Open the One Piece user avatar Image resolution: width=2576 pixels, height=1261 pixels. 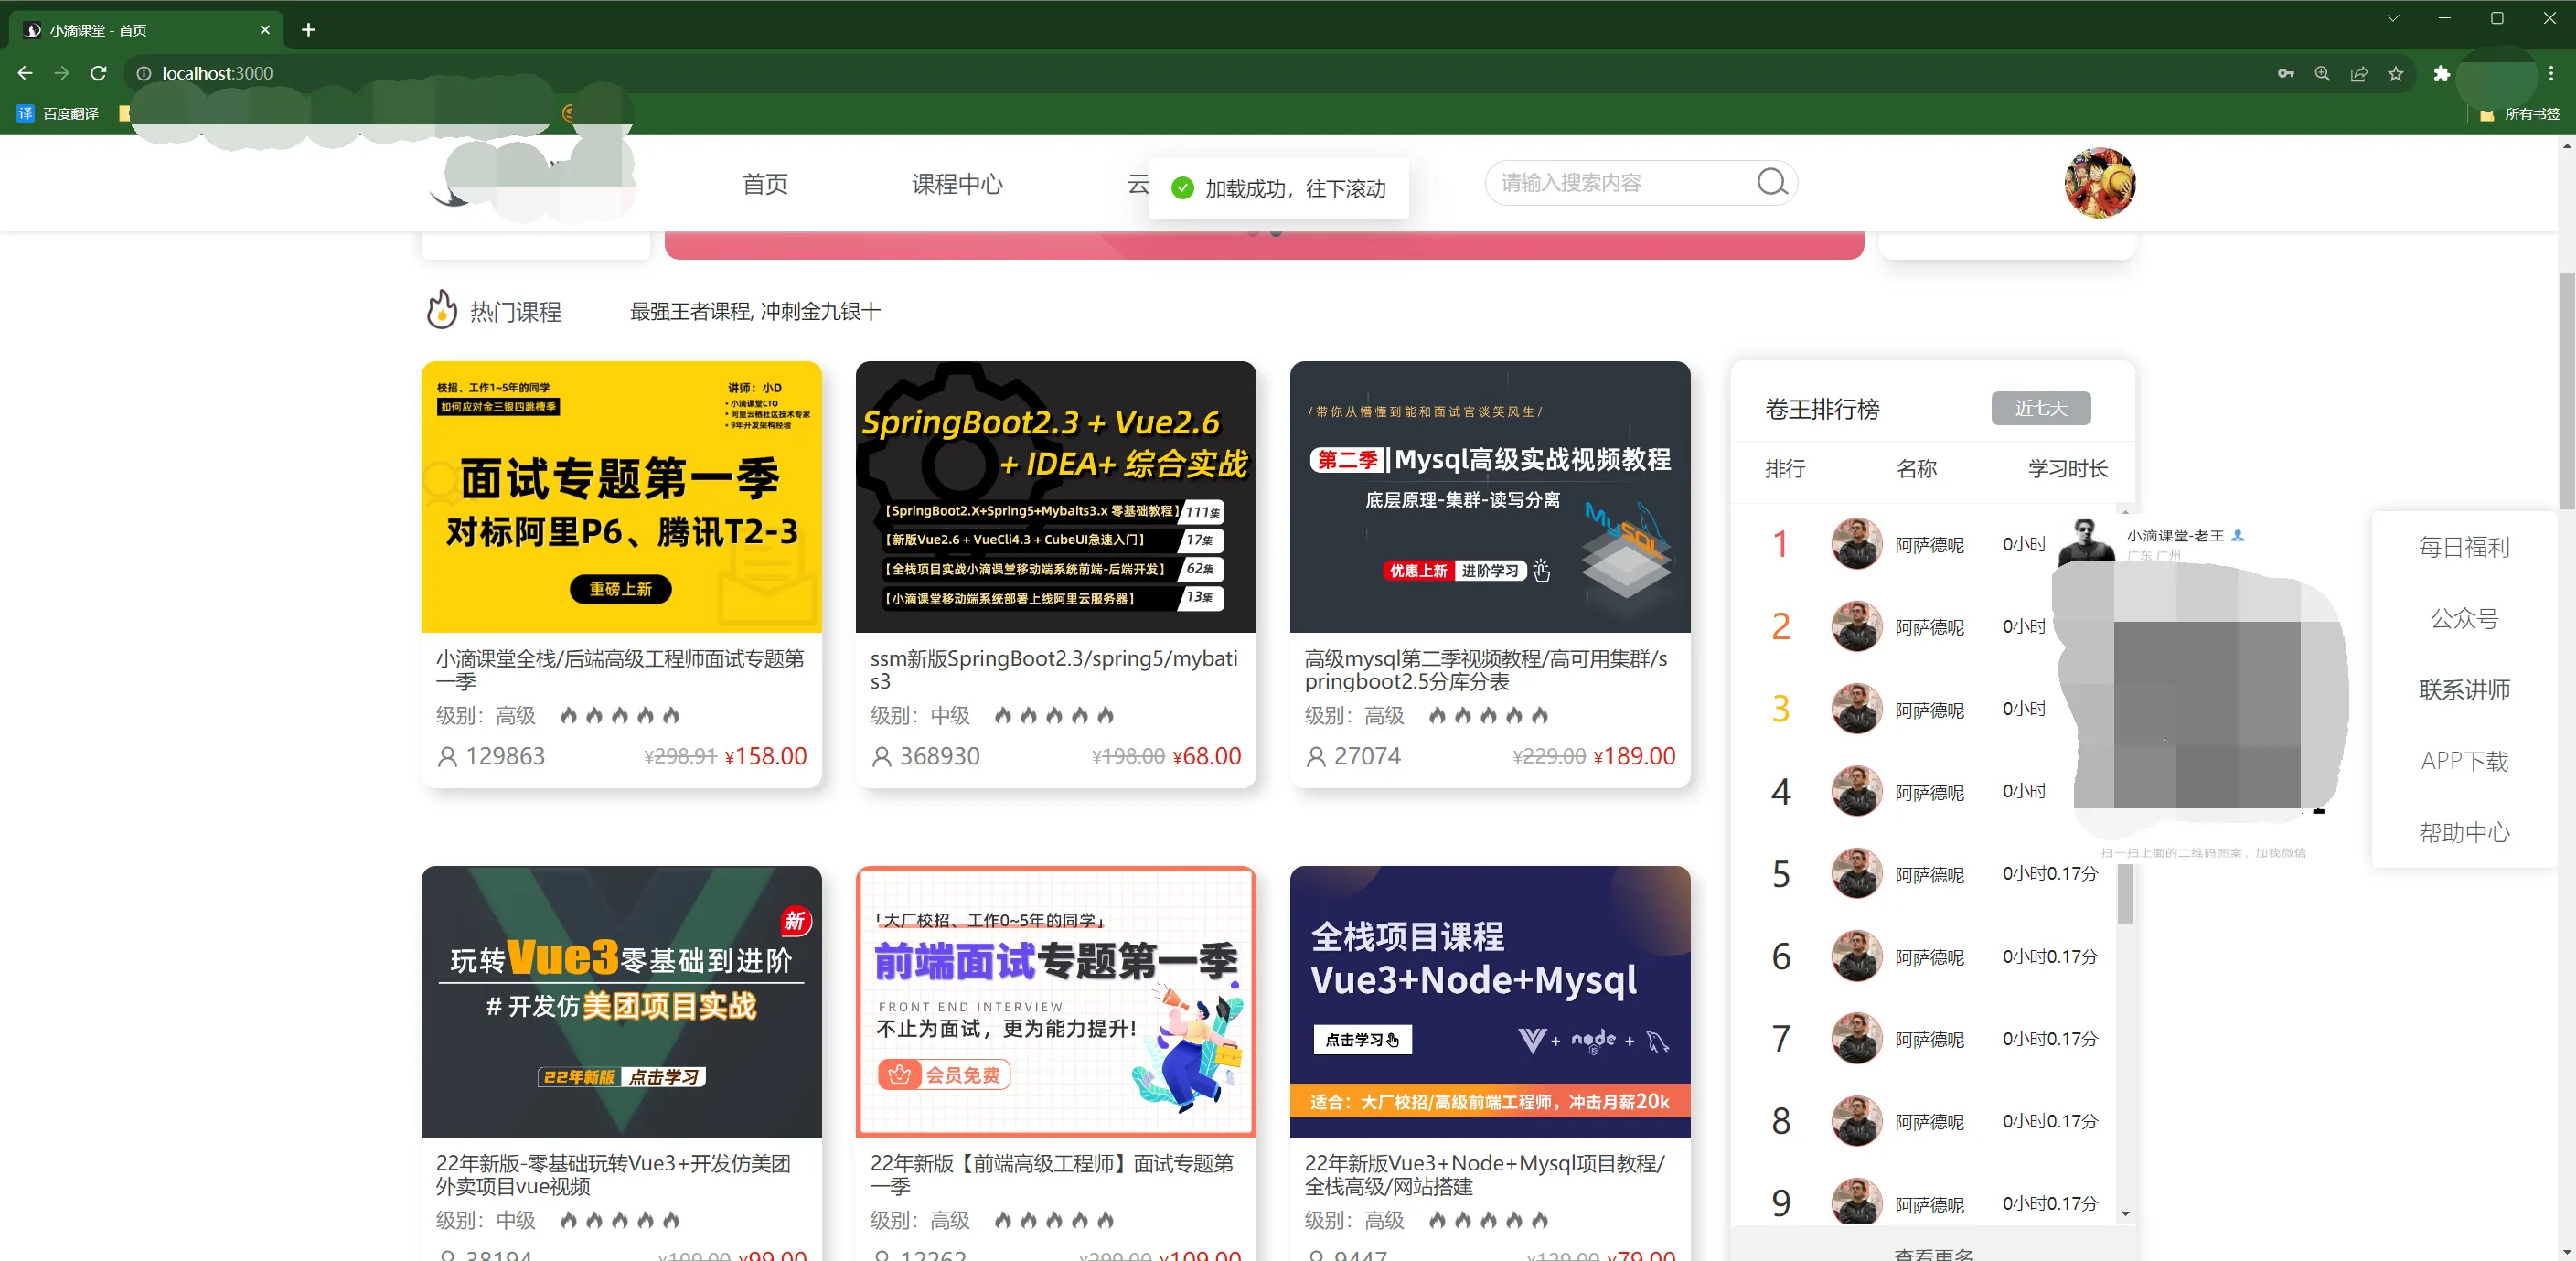[x=2099, y=183]
